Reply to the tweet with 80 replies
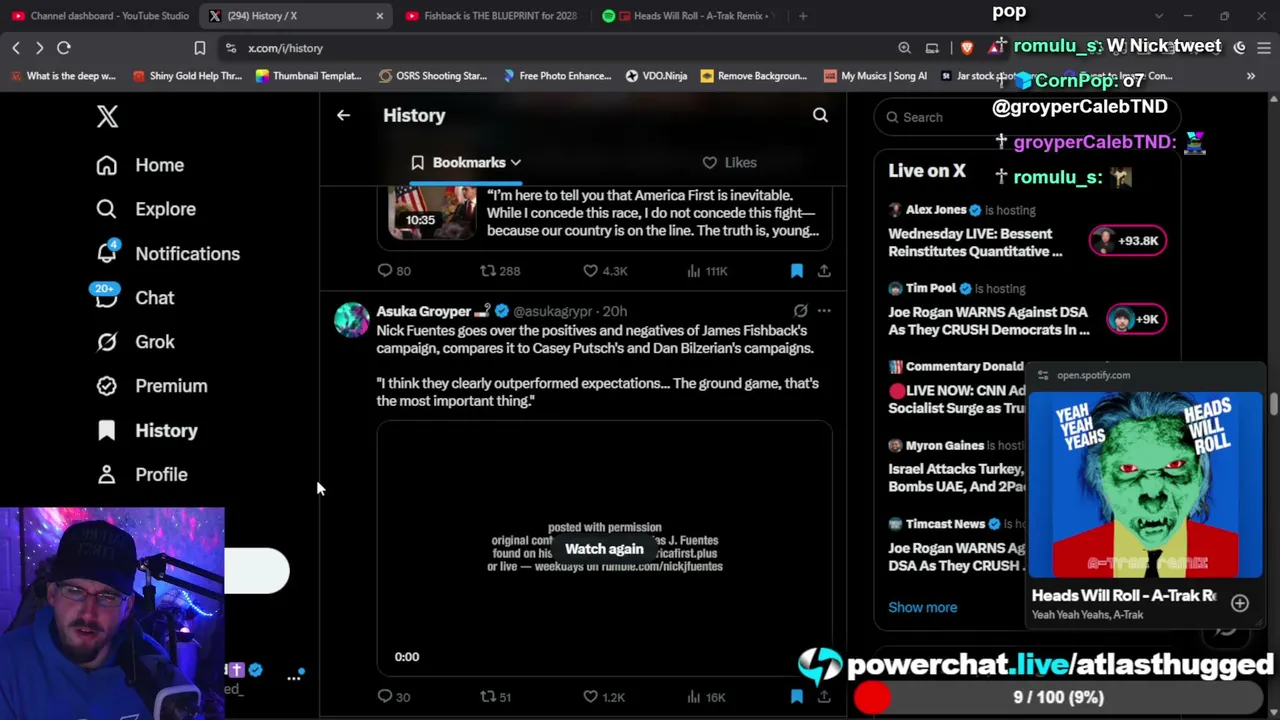 [394, 270]
